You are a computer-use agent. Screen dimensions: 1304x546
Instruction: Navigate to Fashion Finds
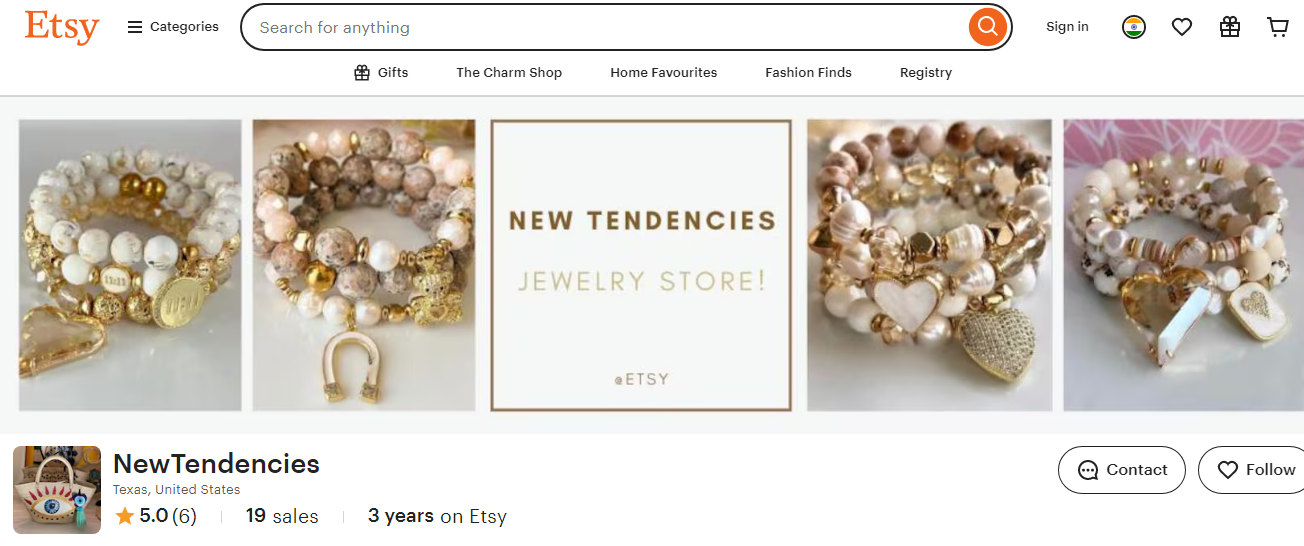[x=808, y=72]
